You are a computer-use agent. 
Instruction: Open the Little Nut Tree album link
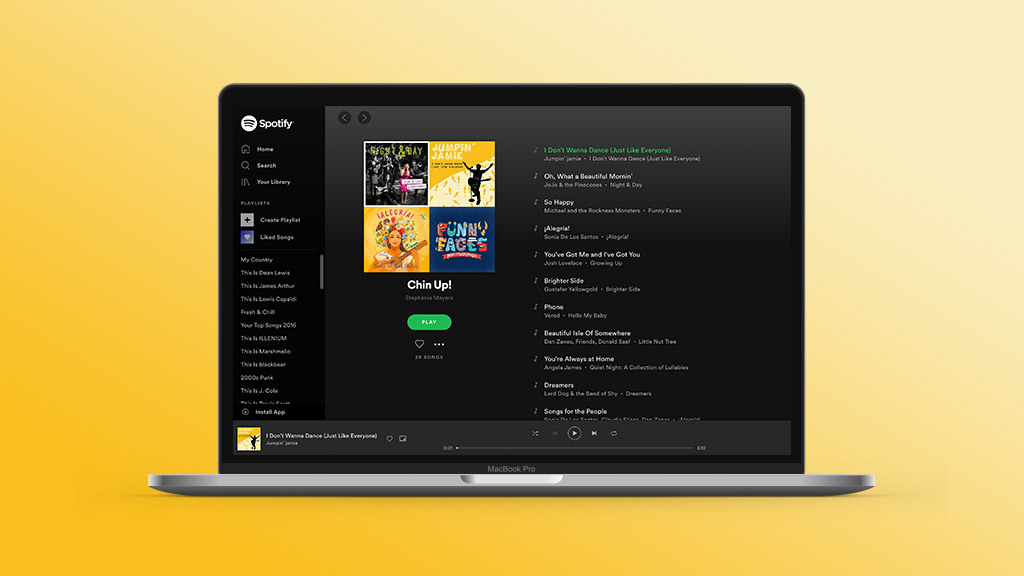click(x=658, y=342)
